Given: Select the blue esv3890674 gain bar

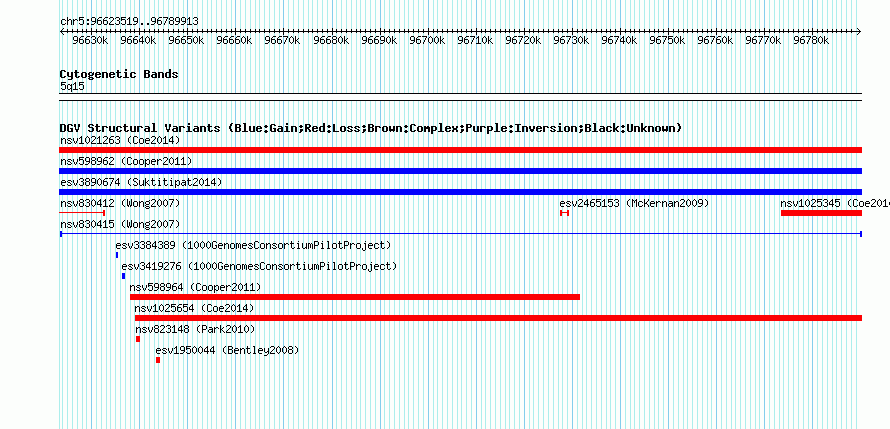Looking at the screenshot, I should point(460,192).
